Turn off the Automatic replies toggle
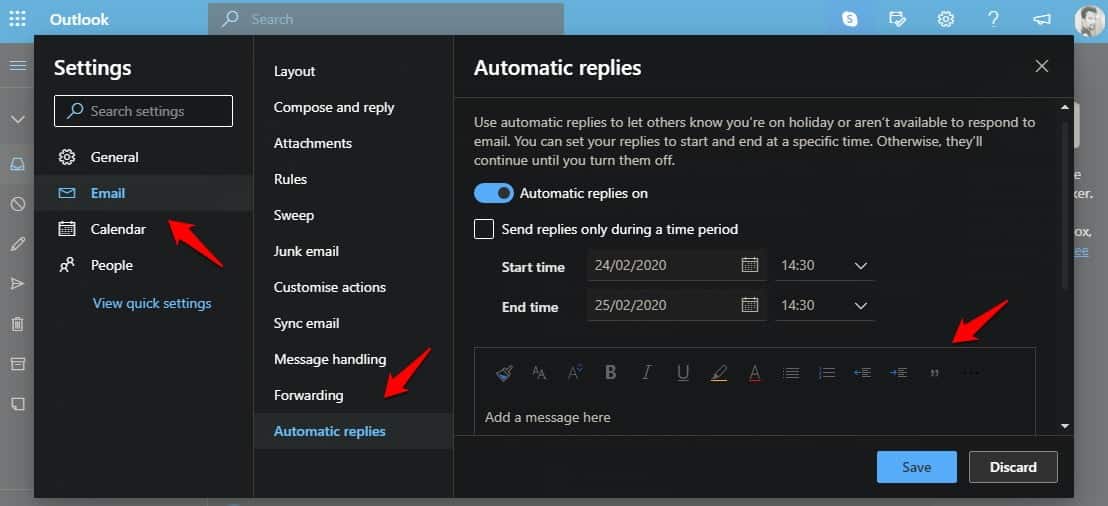Viewport: 1108px width, 506px height. click(x=493, y=193)
